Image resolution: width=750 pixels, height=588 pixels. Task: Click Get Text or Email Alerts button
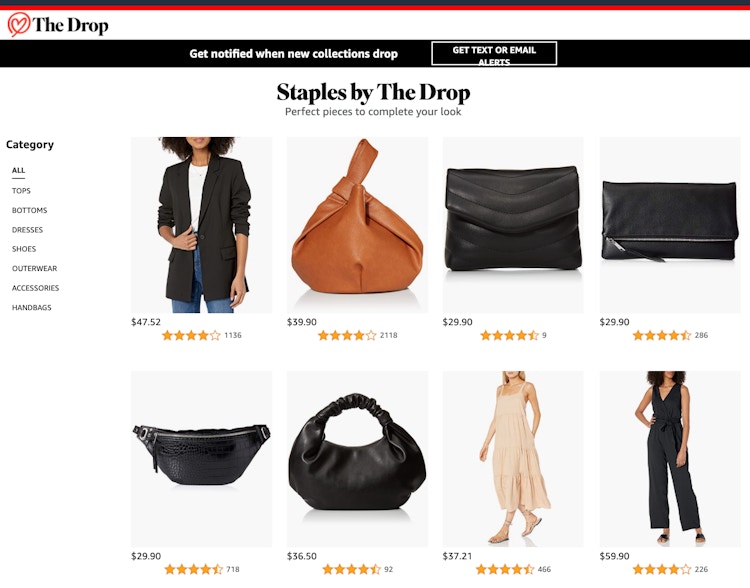[494, 53]
